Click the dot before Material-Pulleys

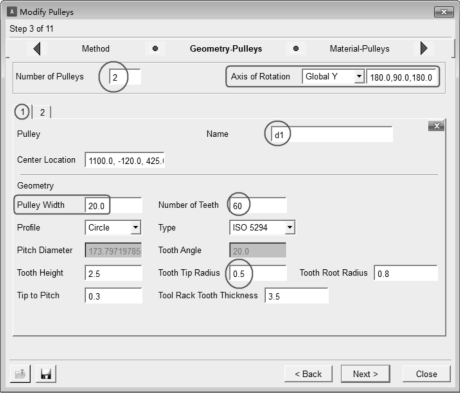296,49
